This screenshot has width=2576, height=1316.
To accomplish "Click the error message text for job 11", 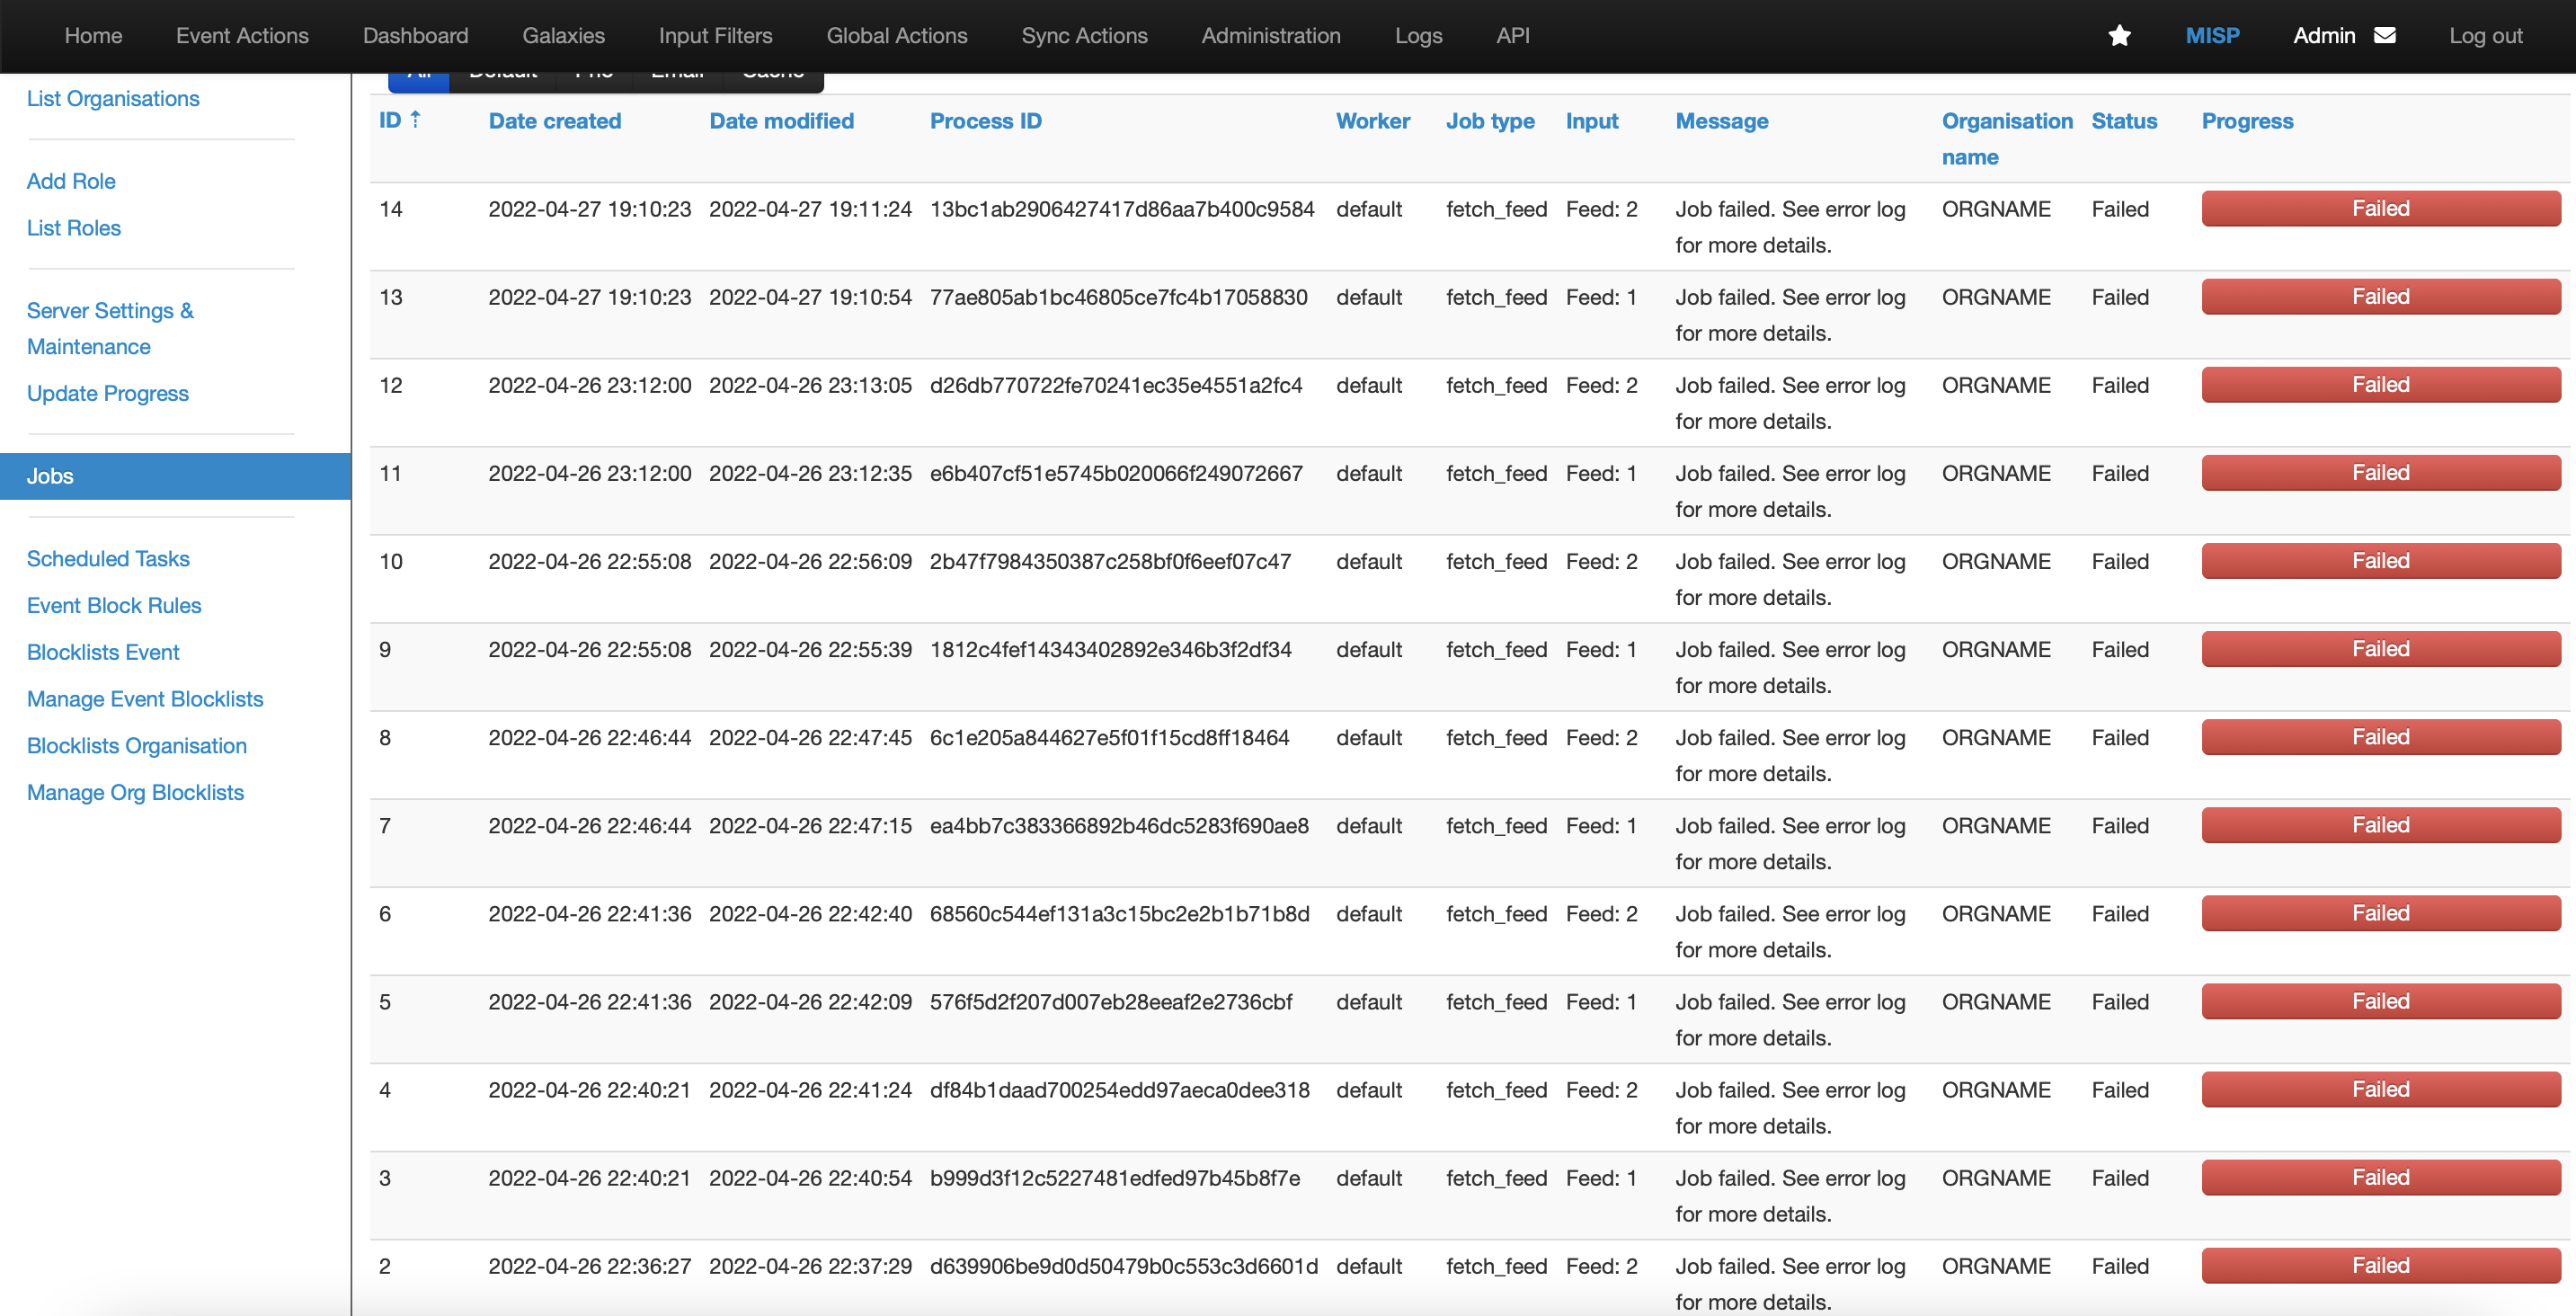I will point(1790,492).
